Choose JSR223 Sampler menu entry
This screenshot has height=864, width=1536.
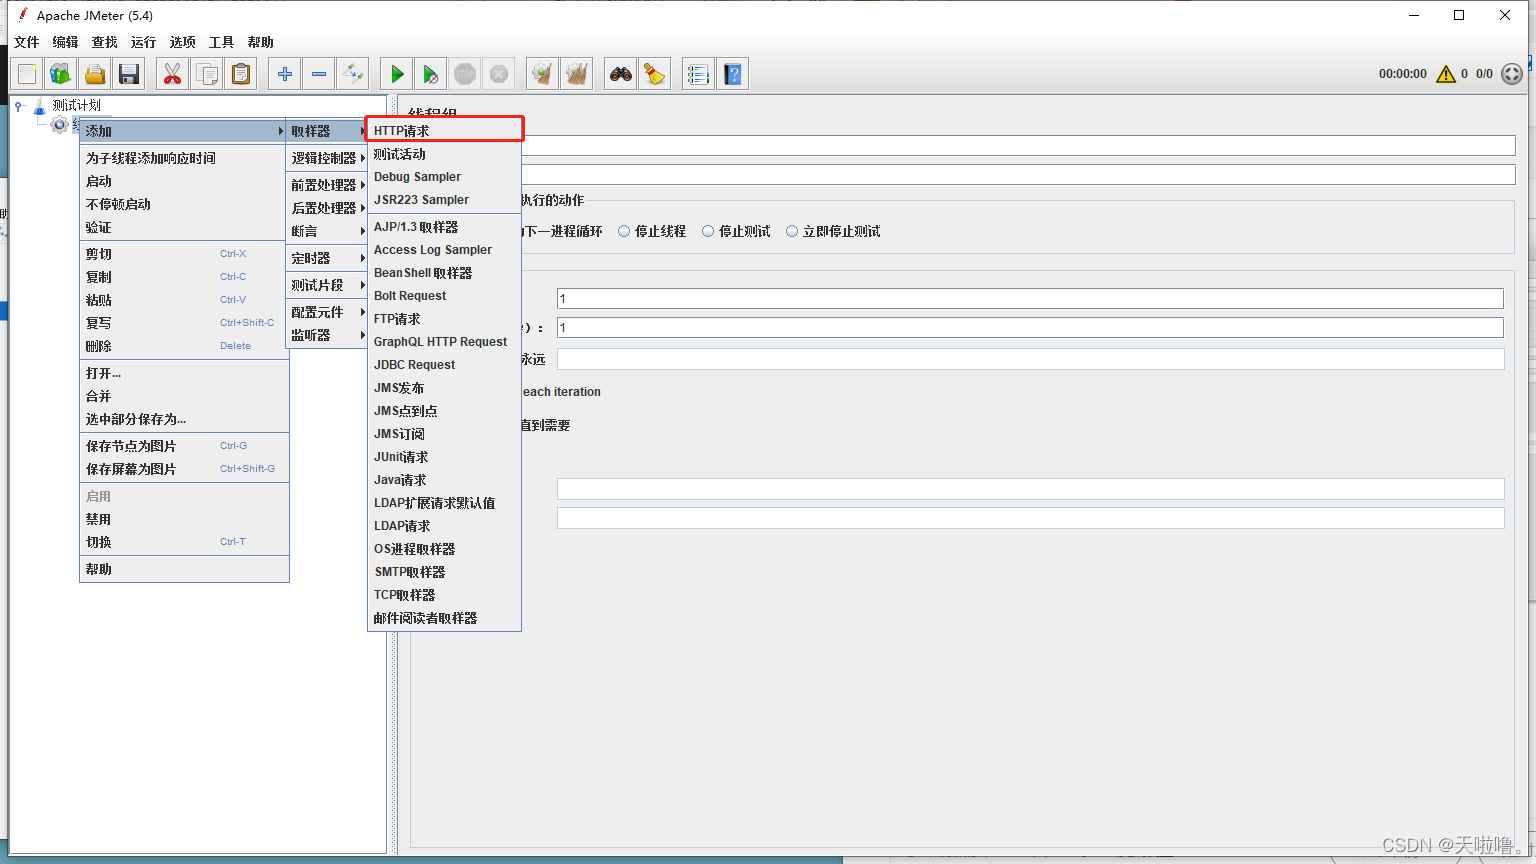444,200
